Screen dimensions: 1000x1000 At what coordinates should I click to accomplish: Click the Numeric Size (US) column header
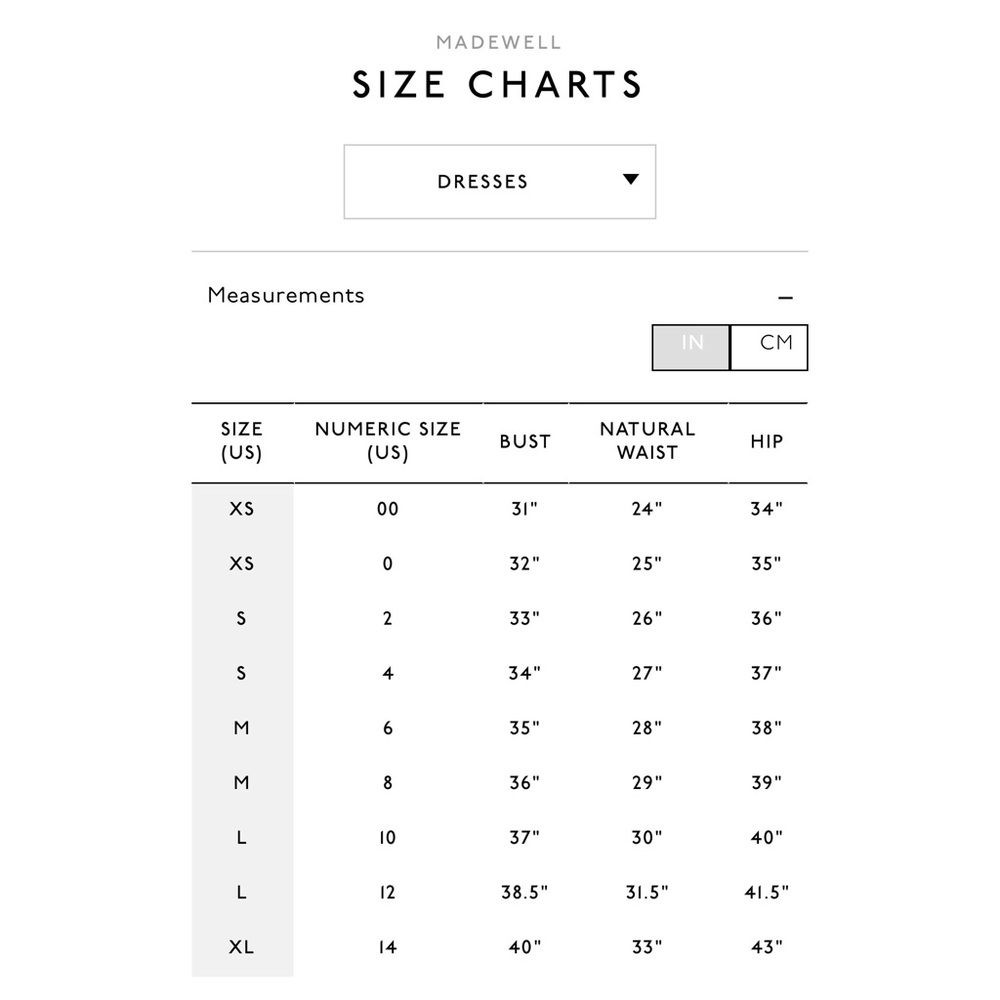(388, 441)
